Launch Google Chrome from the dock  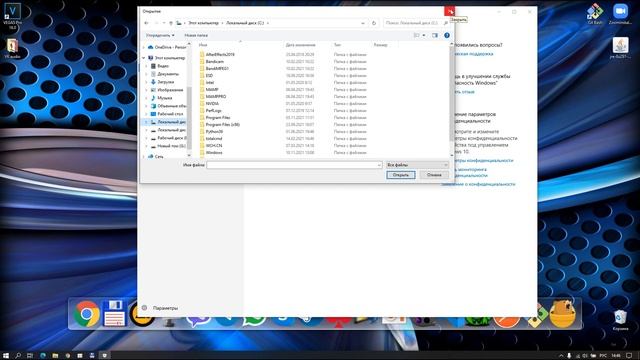coord(87,314)
